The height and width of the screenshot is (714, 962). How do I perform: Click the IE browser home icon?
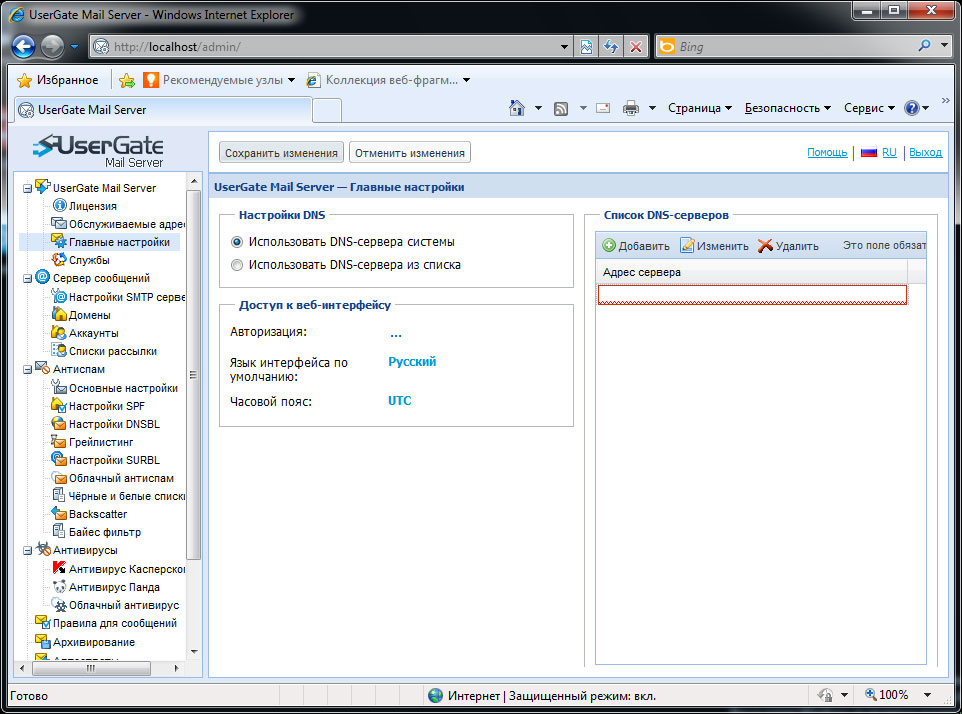click(517, 108)
